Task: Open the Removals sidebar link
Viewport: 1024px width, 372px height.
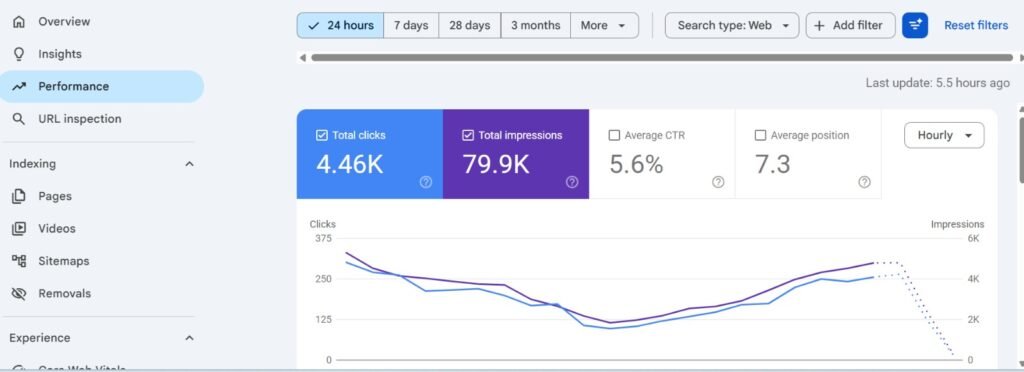Action: click(x=65, y=294)
